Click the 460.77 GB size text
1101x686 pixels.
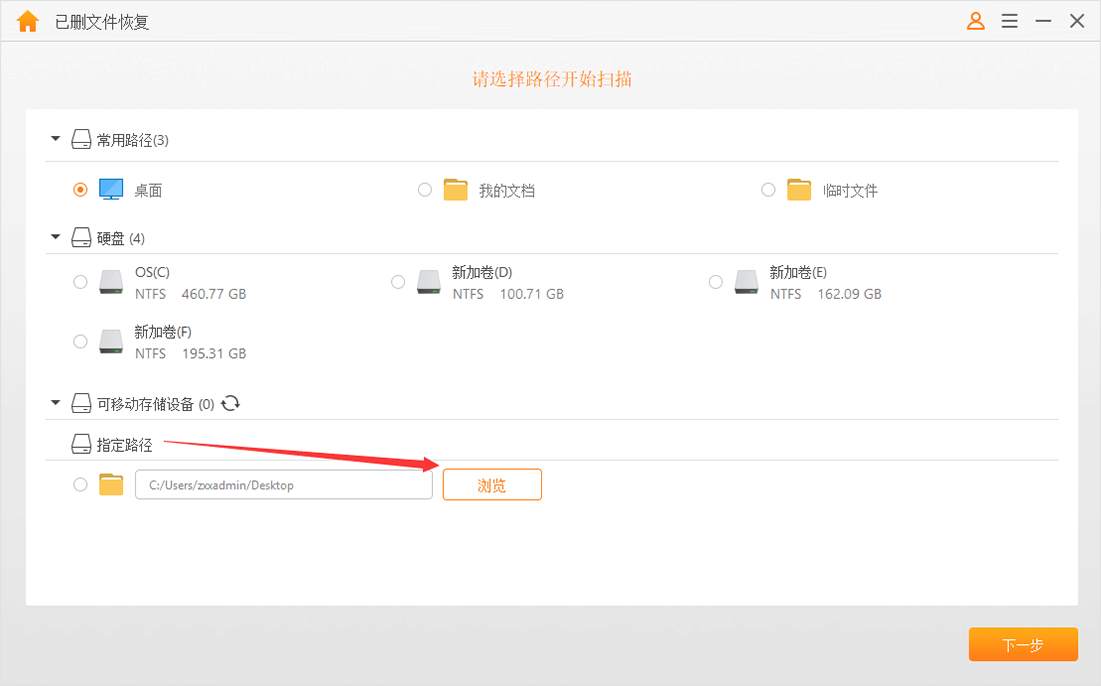tap(214, 294)
